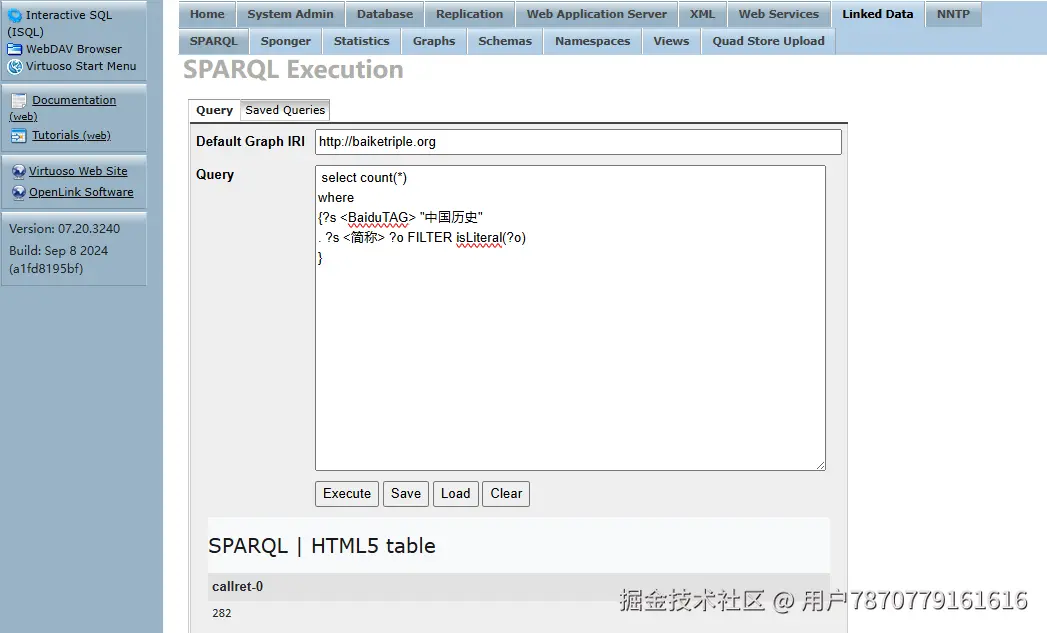
Task: Open the Schemas sub-tab
Action: coord(505,41)
